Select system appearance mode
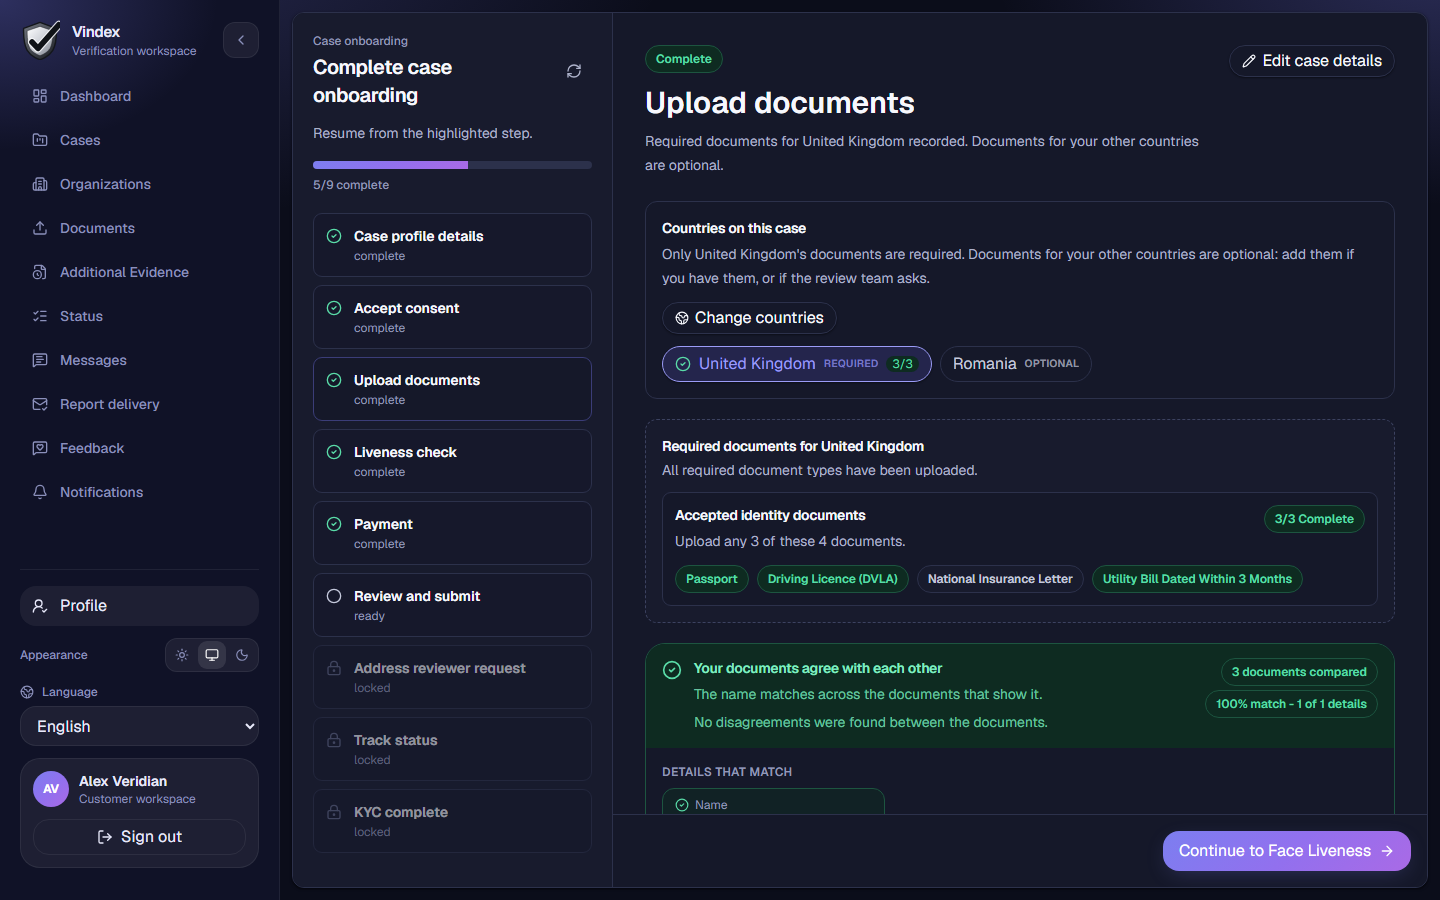Viewport: 1440px width, 900px height. [212, 655]
